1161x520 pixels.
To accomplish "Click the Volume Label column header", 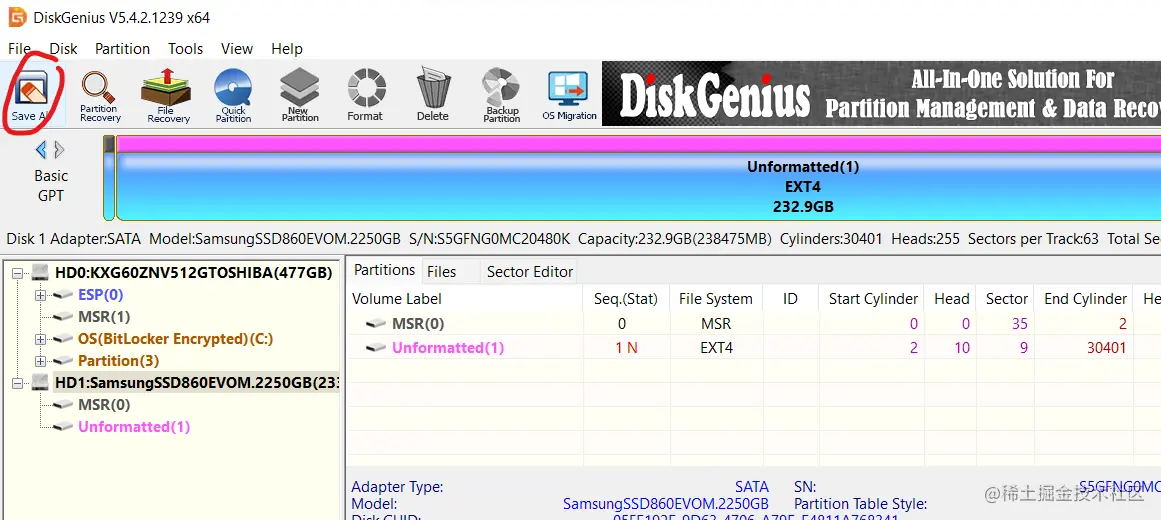I will (465, 299).
